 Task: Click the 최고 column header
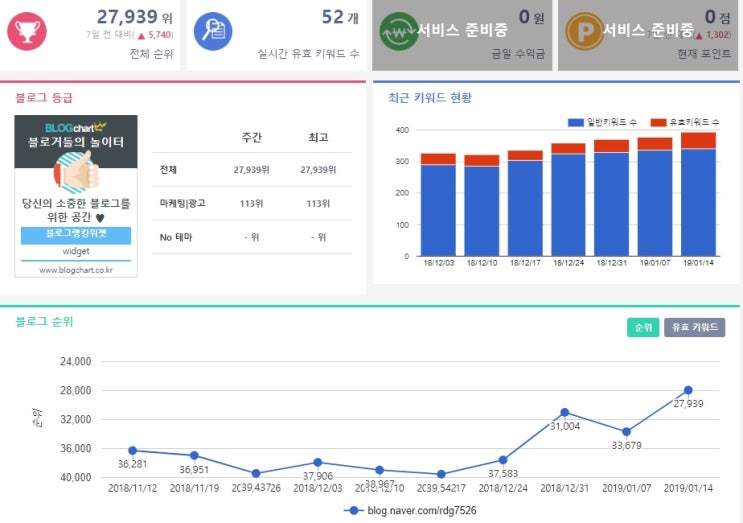(318, 137)
